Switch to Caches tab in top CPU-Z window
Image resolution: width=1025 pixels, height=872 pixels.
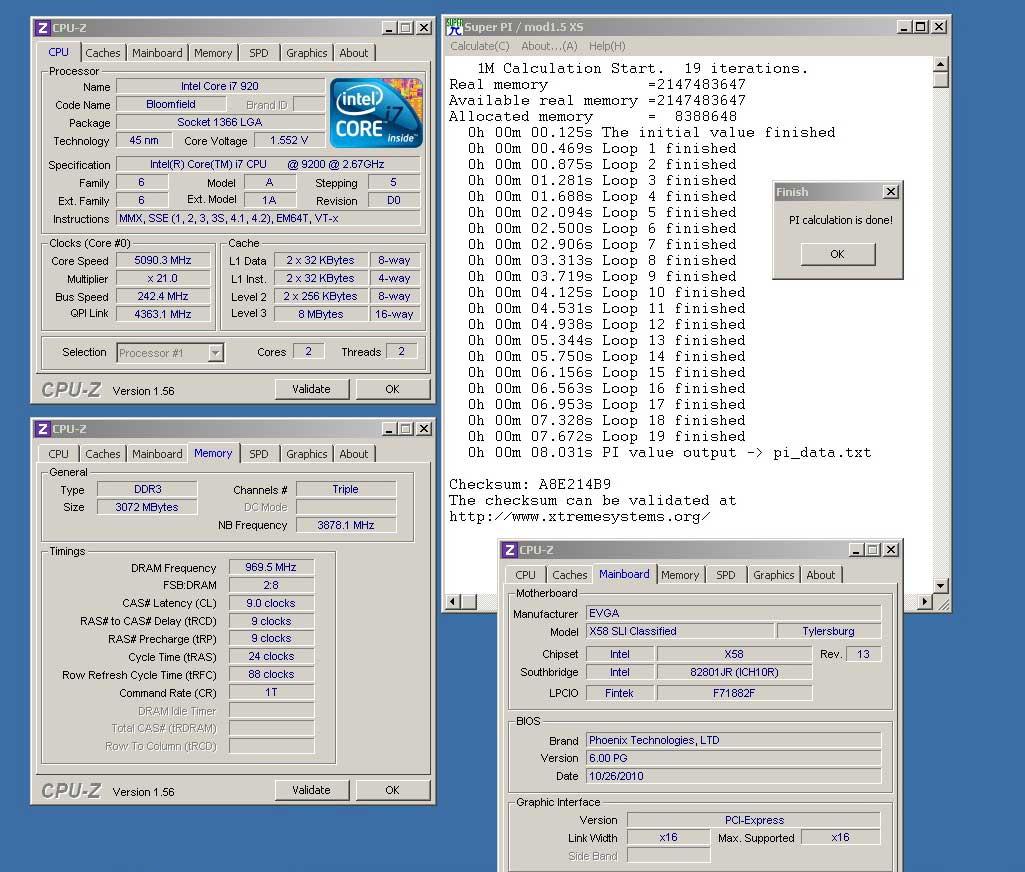point(103,53)
